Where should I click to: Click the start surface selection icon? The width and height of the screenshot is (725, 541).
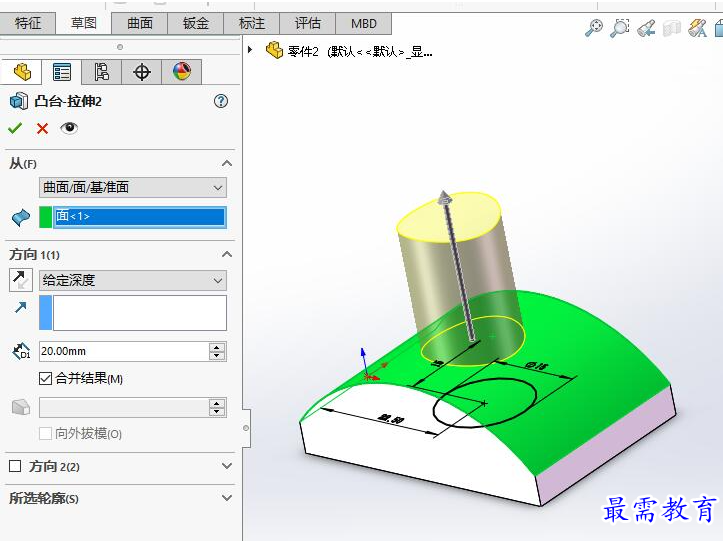point(21,217)
